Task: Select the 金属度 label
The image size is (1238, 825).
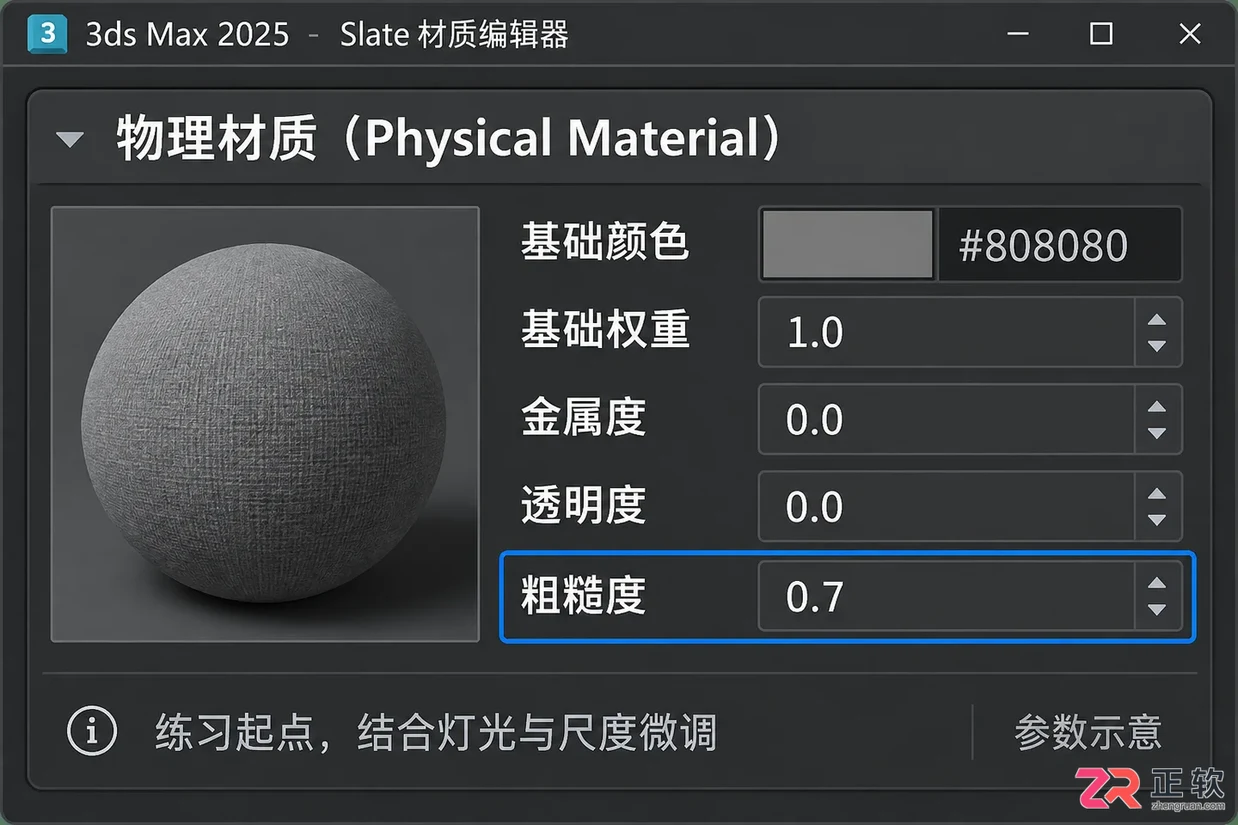Action: [583, 418]
